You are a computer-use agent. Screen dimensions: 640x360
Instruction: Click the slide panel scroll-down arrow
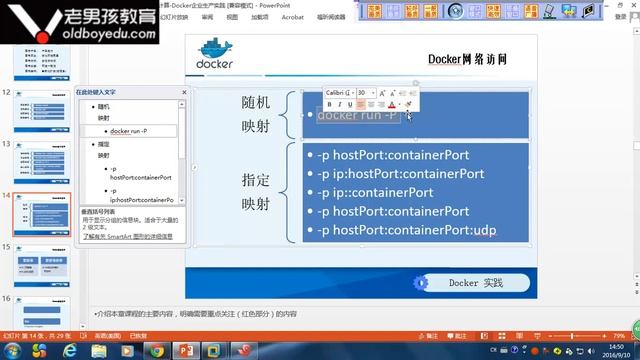pyautogui.click(x=83, y=326)
